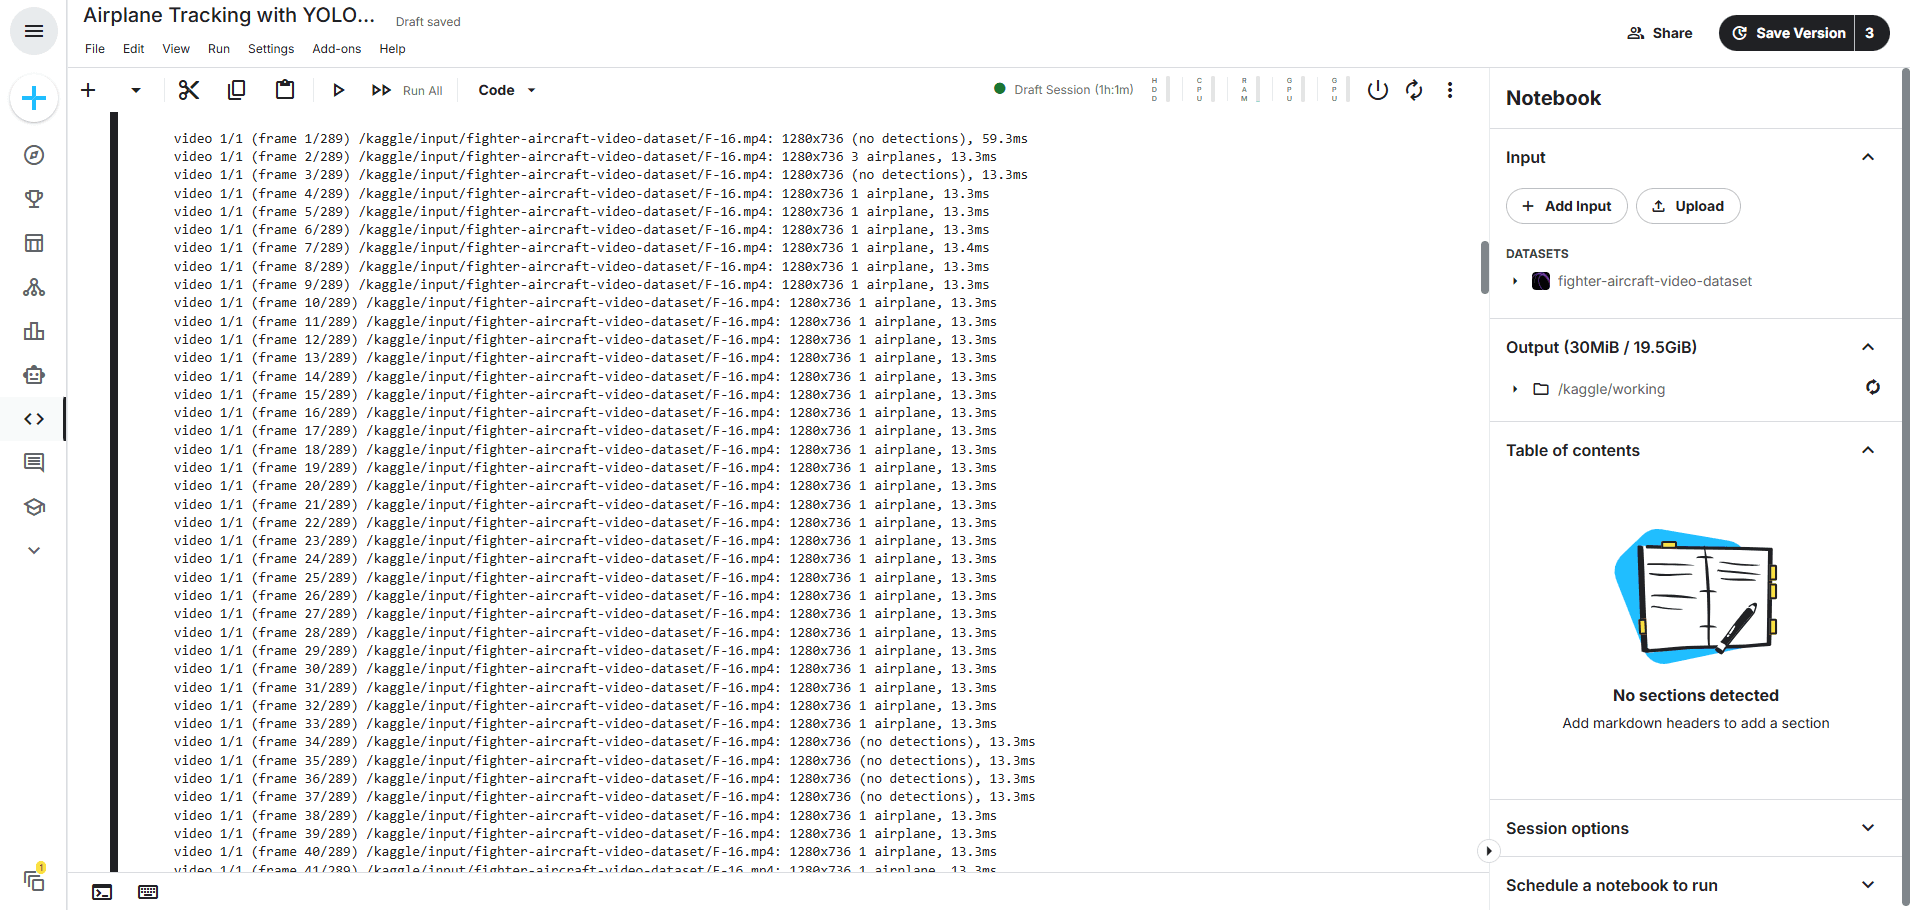Collapse the right Notebook side panel arrow
Image resolution: width=1914 pixels, height=910 pixels.
(1488, 851)
